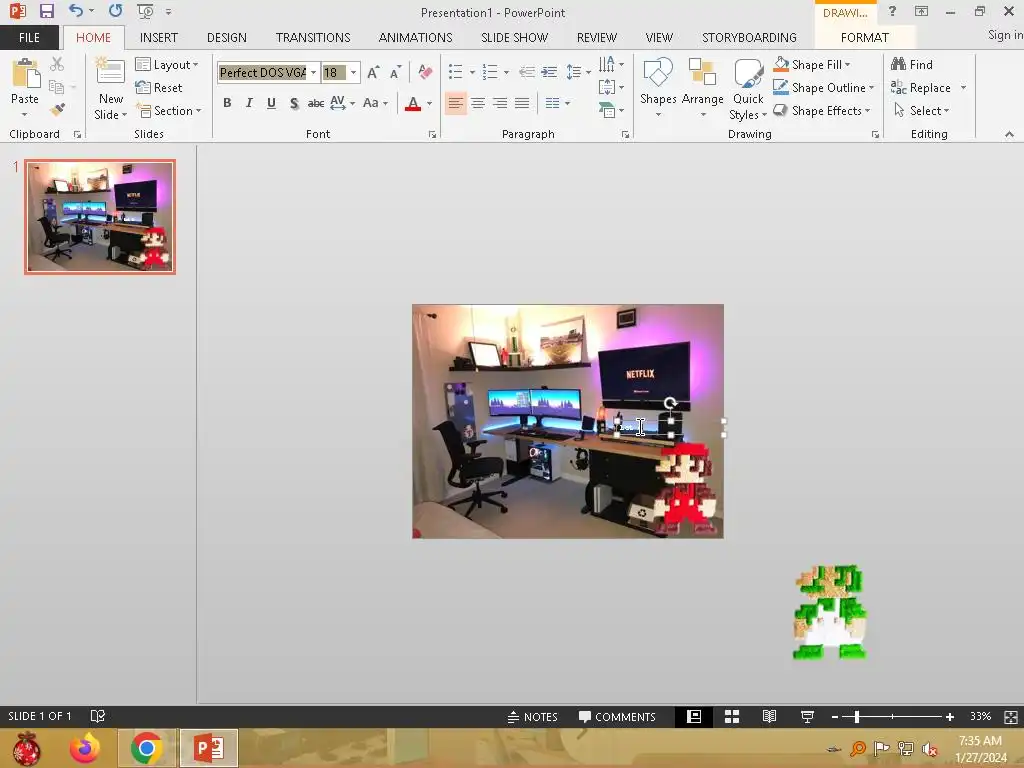Expand the Section dropdown

[x=168, y=110]
